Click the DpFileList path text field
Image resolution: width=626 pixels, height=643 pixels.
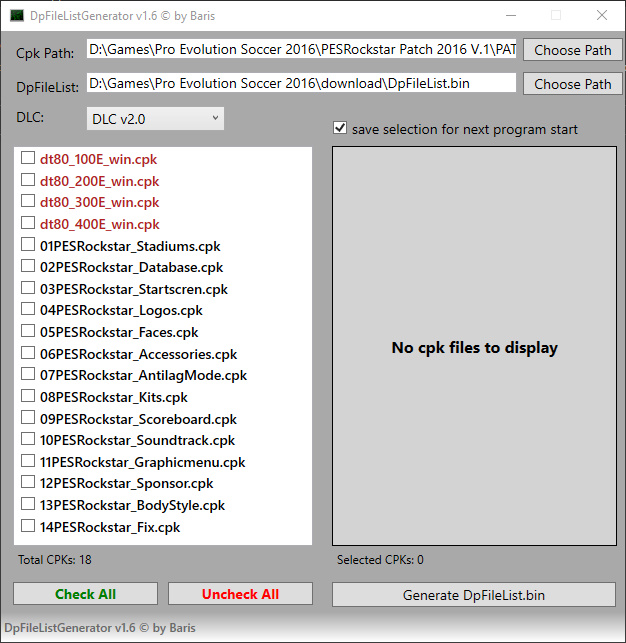click(301, 83)
